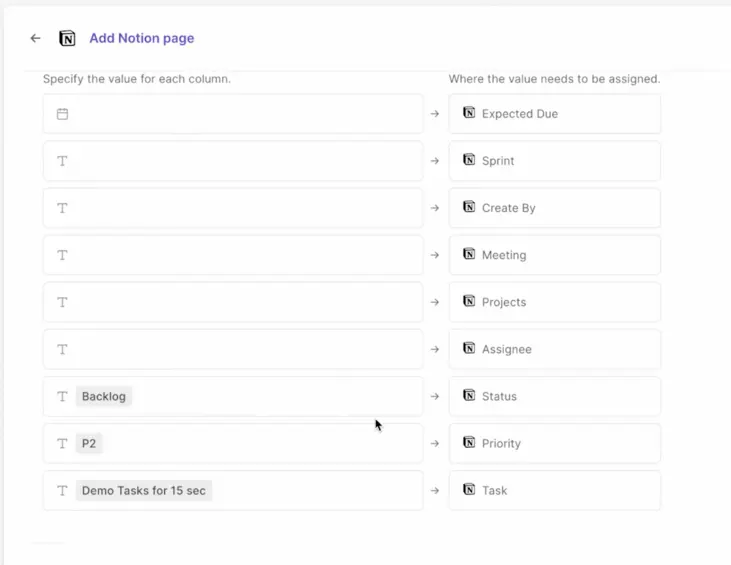Click the text type icon beside P2

click(x=62, y=443)
